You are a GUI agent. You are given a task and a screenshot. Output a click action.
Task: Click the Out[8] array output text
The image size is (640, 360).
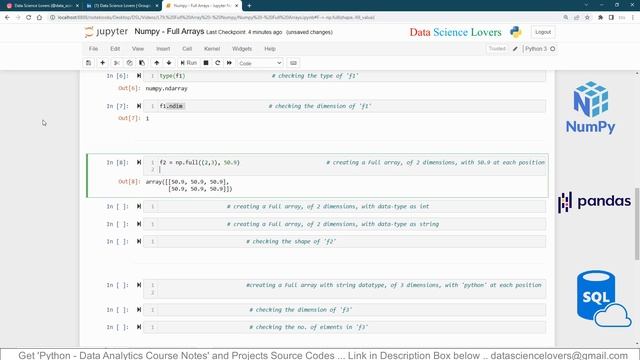point(189,185)
